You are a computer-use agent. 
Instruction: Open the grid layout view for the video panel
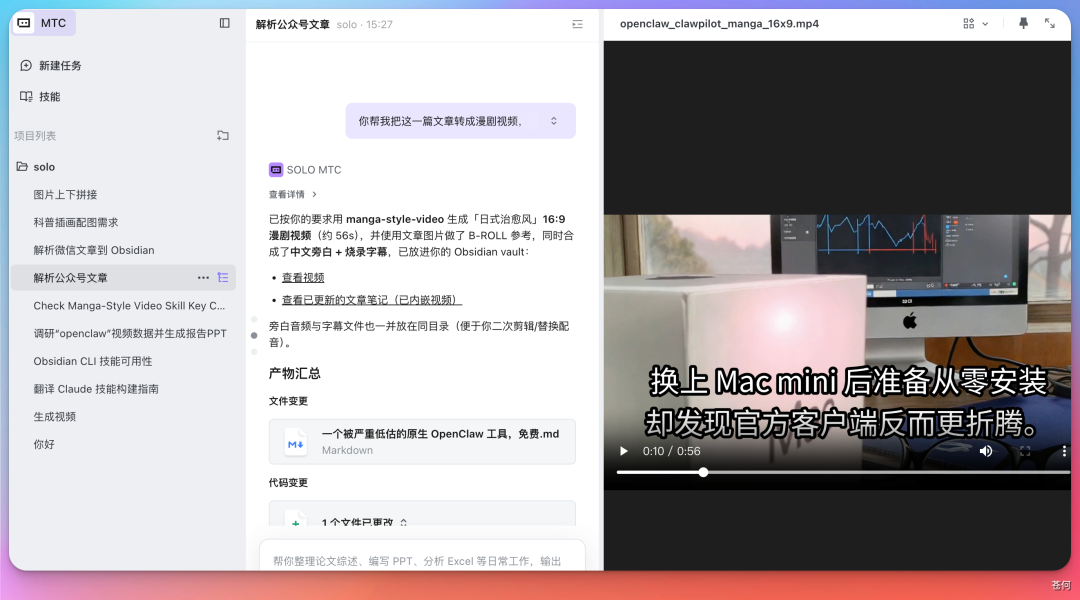pos(967,22)
